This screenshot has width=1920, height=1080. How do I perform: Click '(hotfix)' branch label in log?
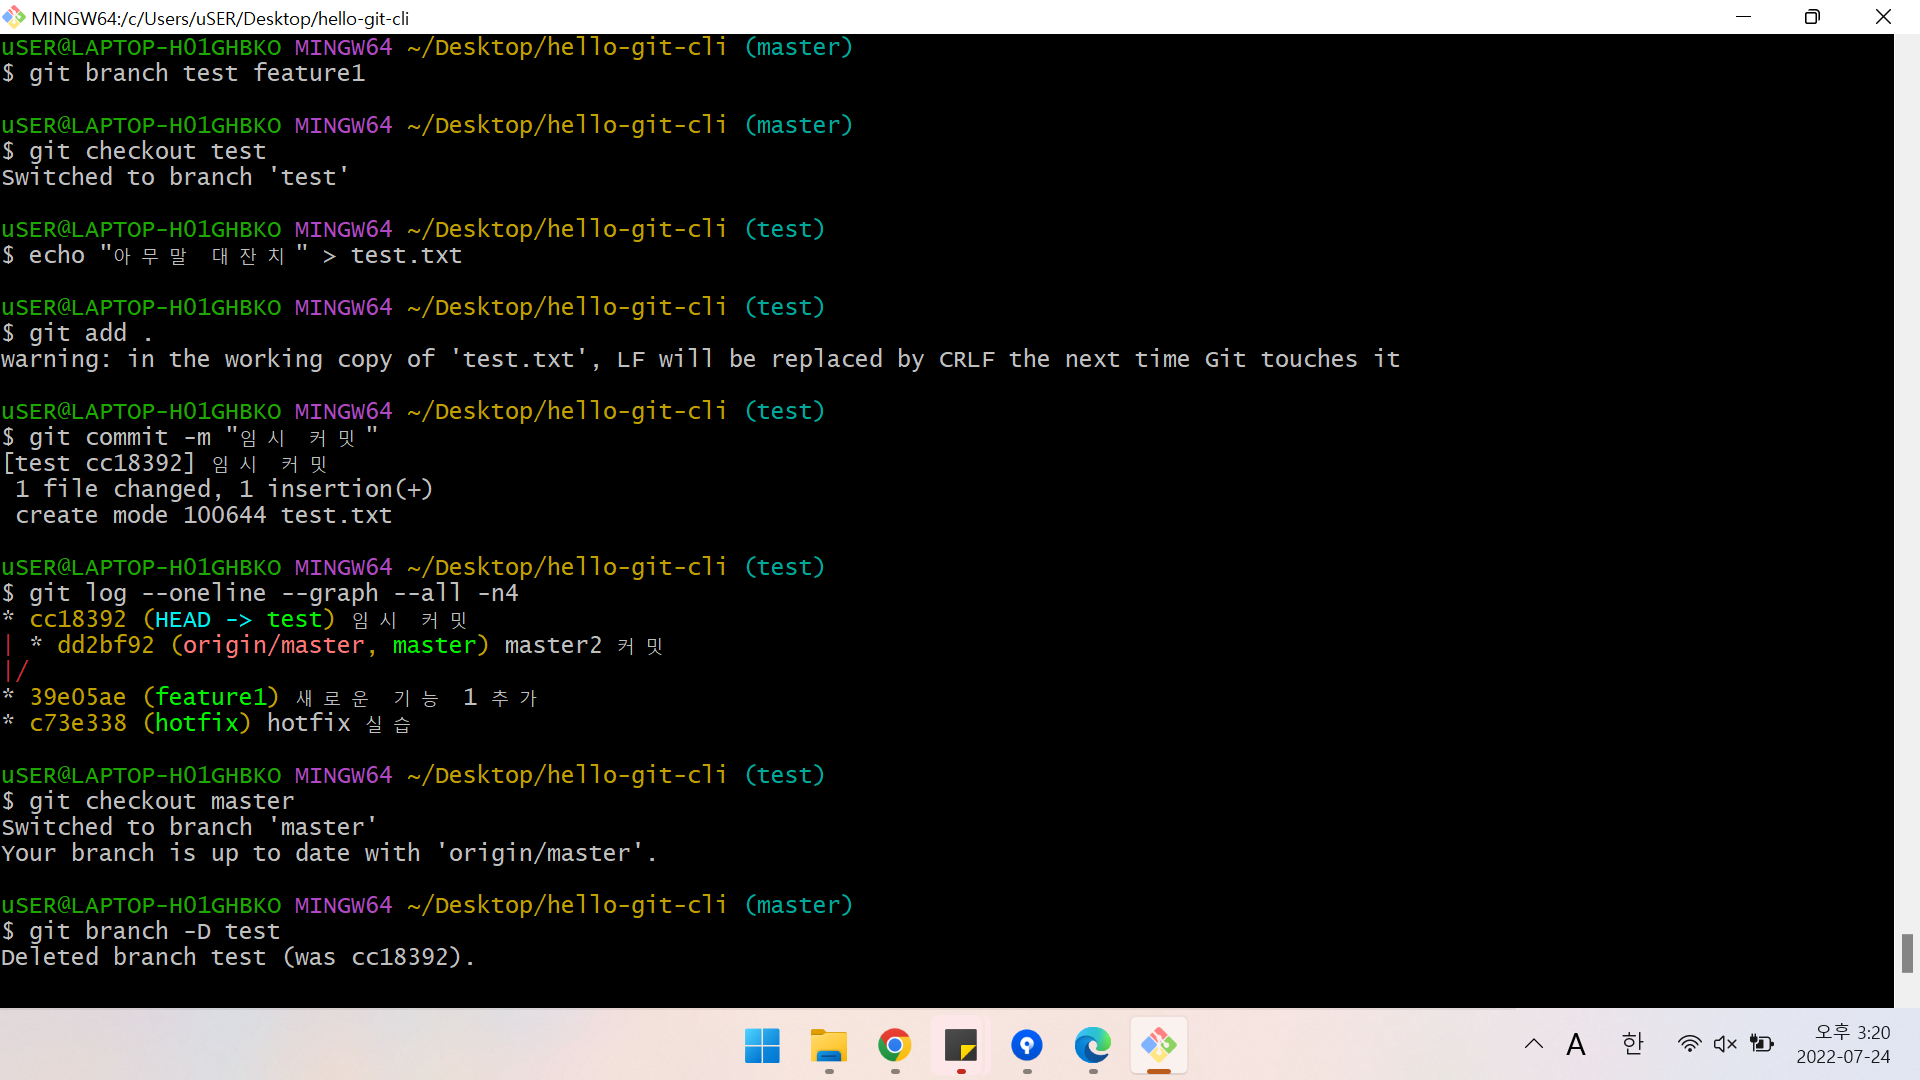(x=197, y=723)
